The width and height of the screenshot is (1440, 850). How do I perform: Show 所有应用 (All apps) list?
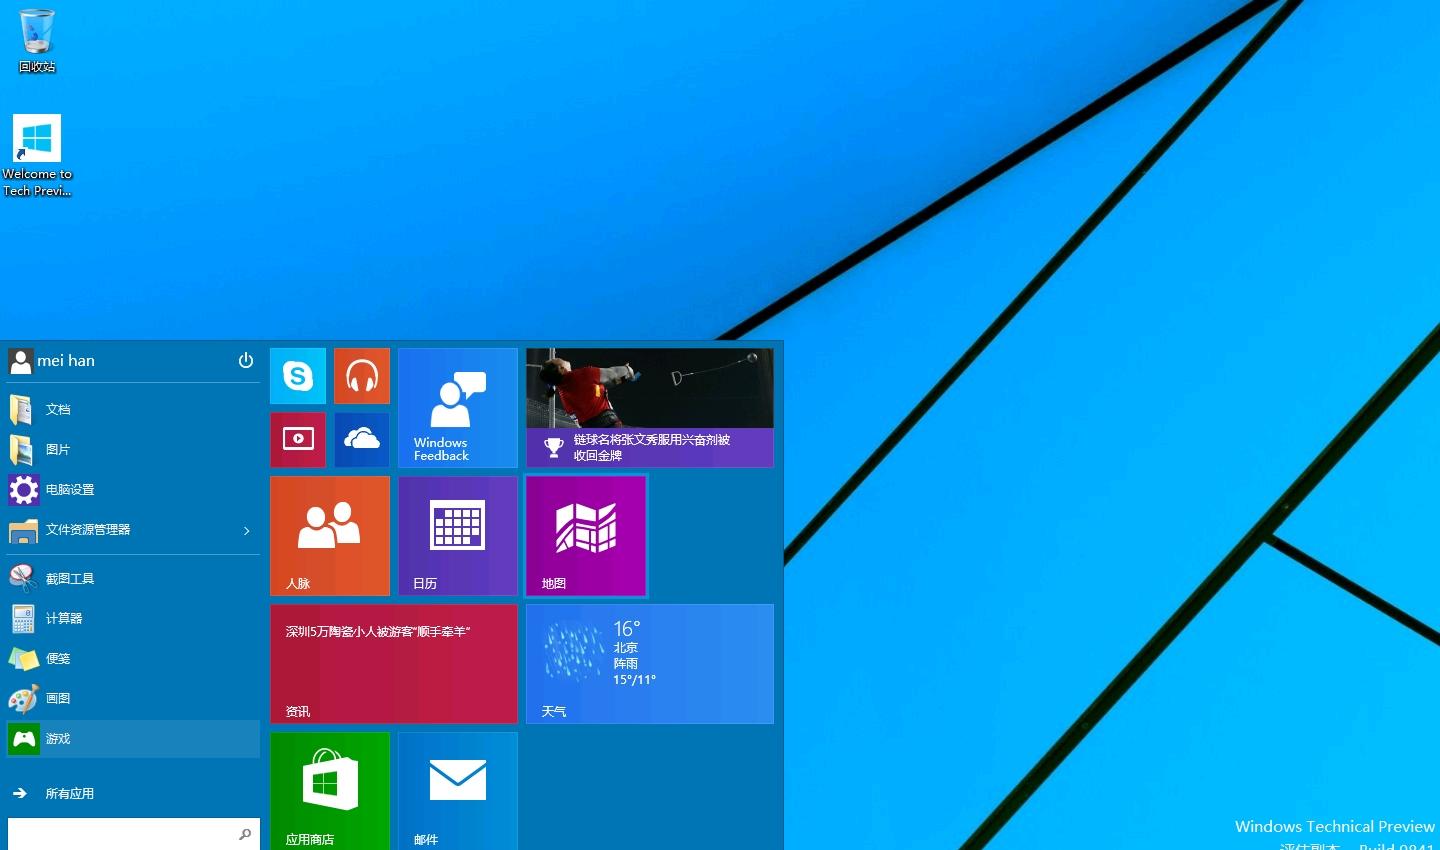pos(133,793)
